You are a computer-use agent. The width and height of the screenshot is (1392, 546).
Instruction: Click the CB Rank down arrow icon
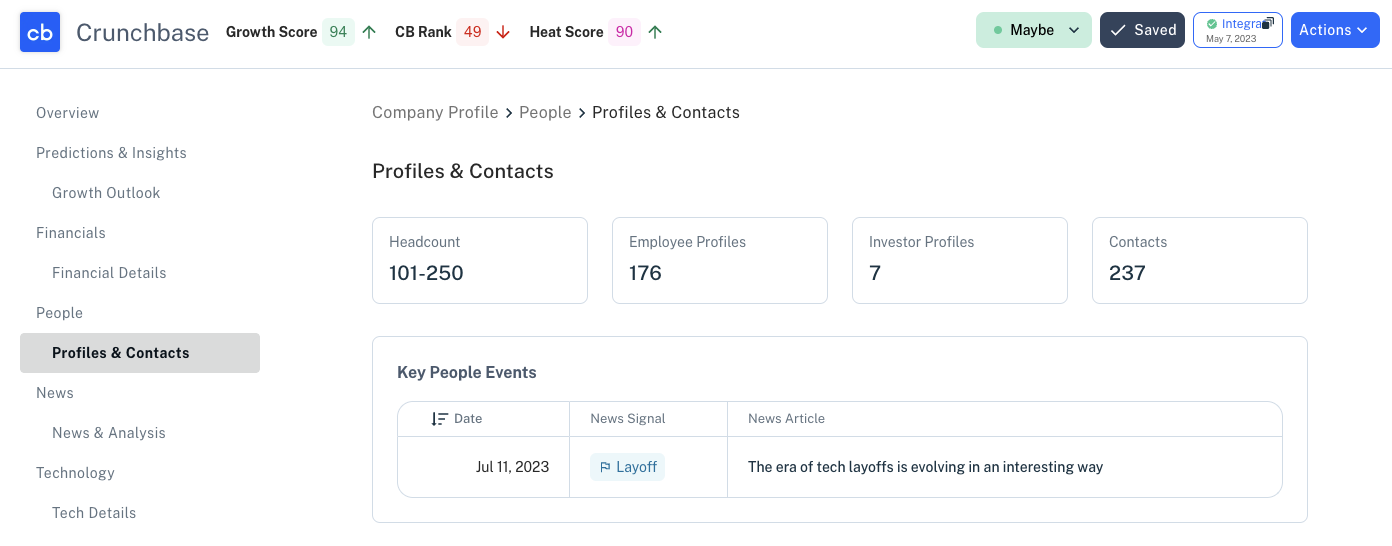coord(503,32)
